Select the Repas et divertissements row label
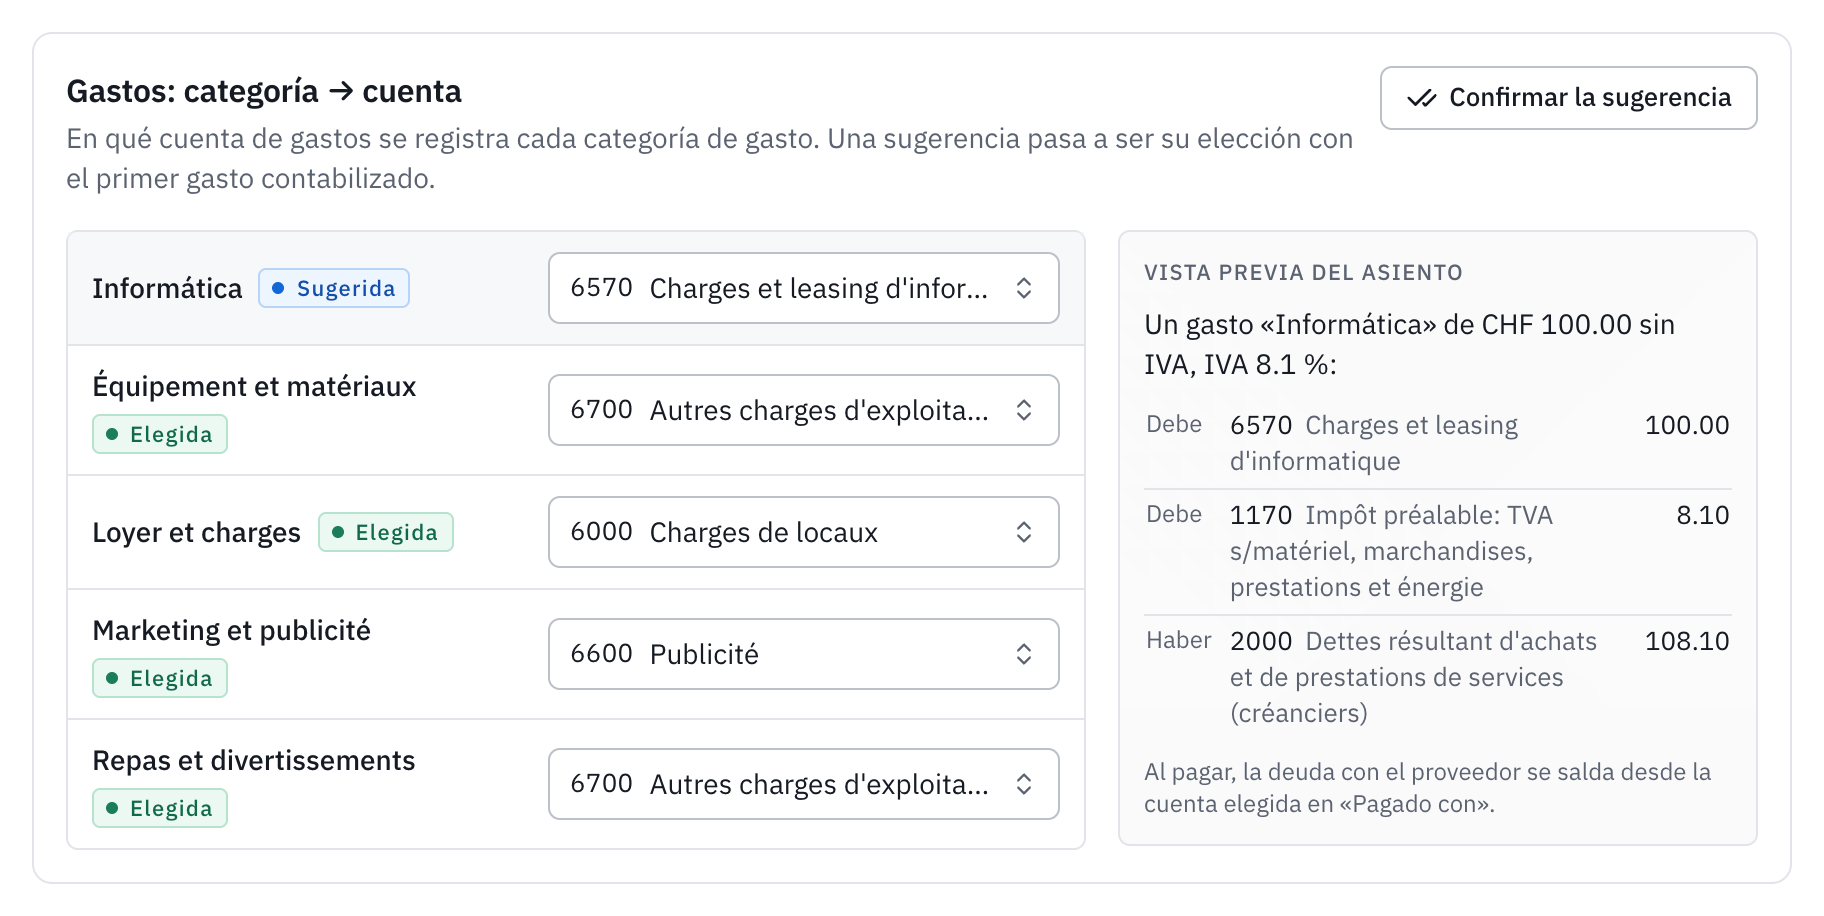Viewport: 1824px width, 916px height. click(x=253, y=760)
